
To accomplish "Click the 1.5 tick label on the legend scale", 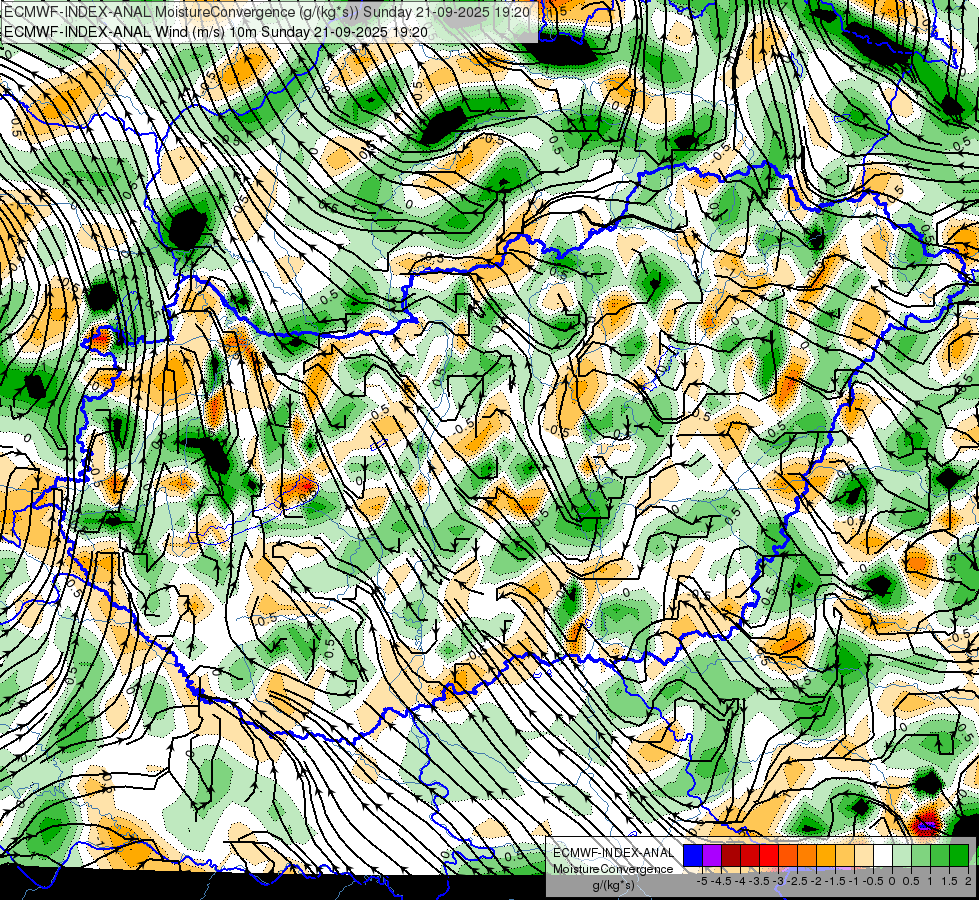I will 949,881.
